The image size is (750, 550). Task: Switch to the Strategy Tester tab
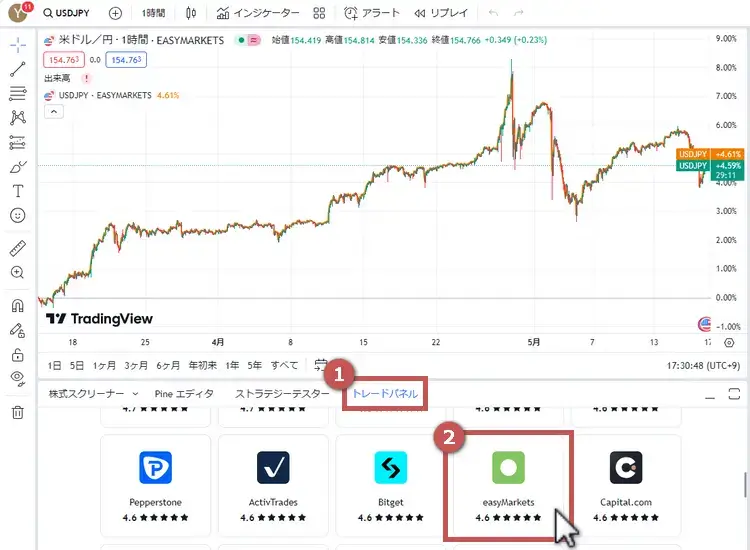(x=282, y=394)
